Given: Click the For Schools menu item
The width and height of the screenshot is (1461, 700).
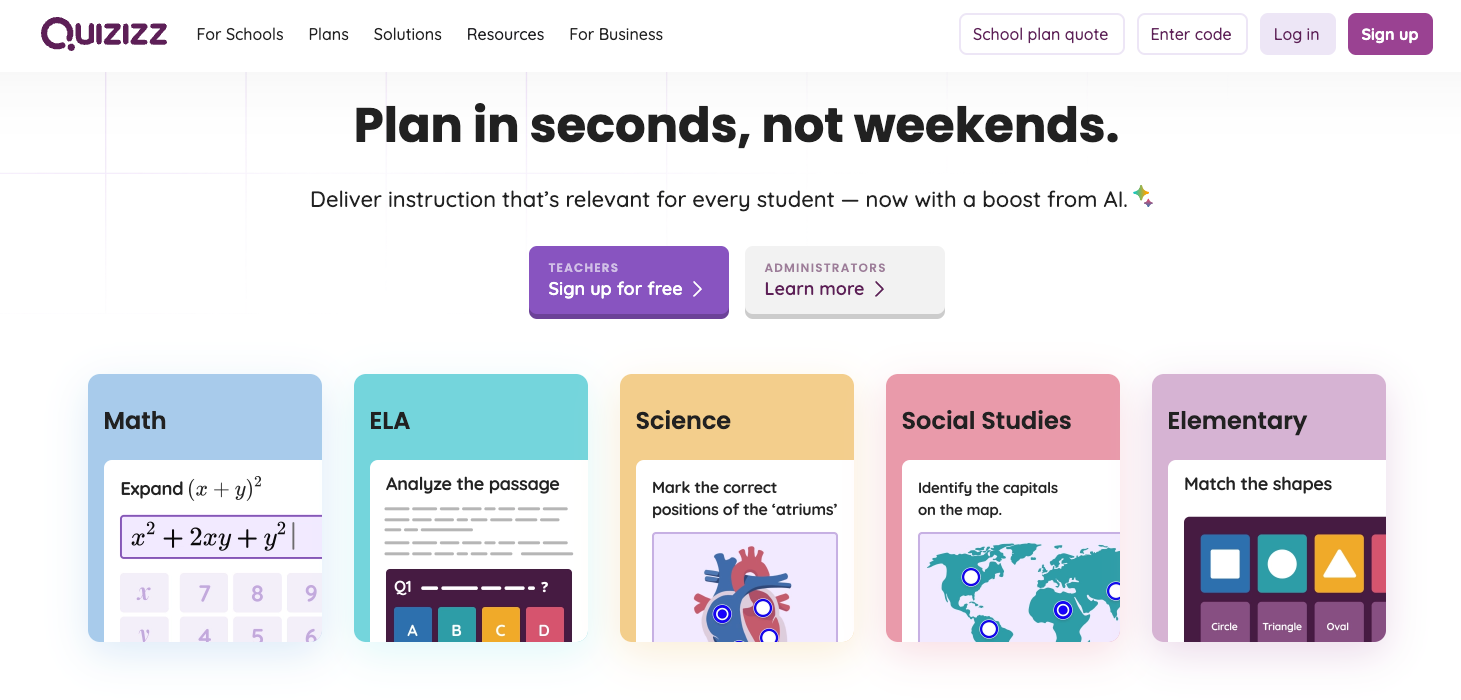Looking at the screenshot, I should coord(239,34).
